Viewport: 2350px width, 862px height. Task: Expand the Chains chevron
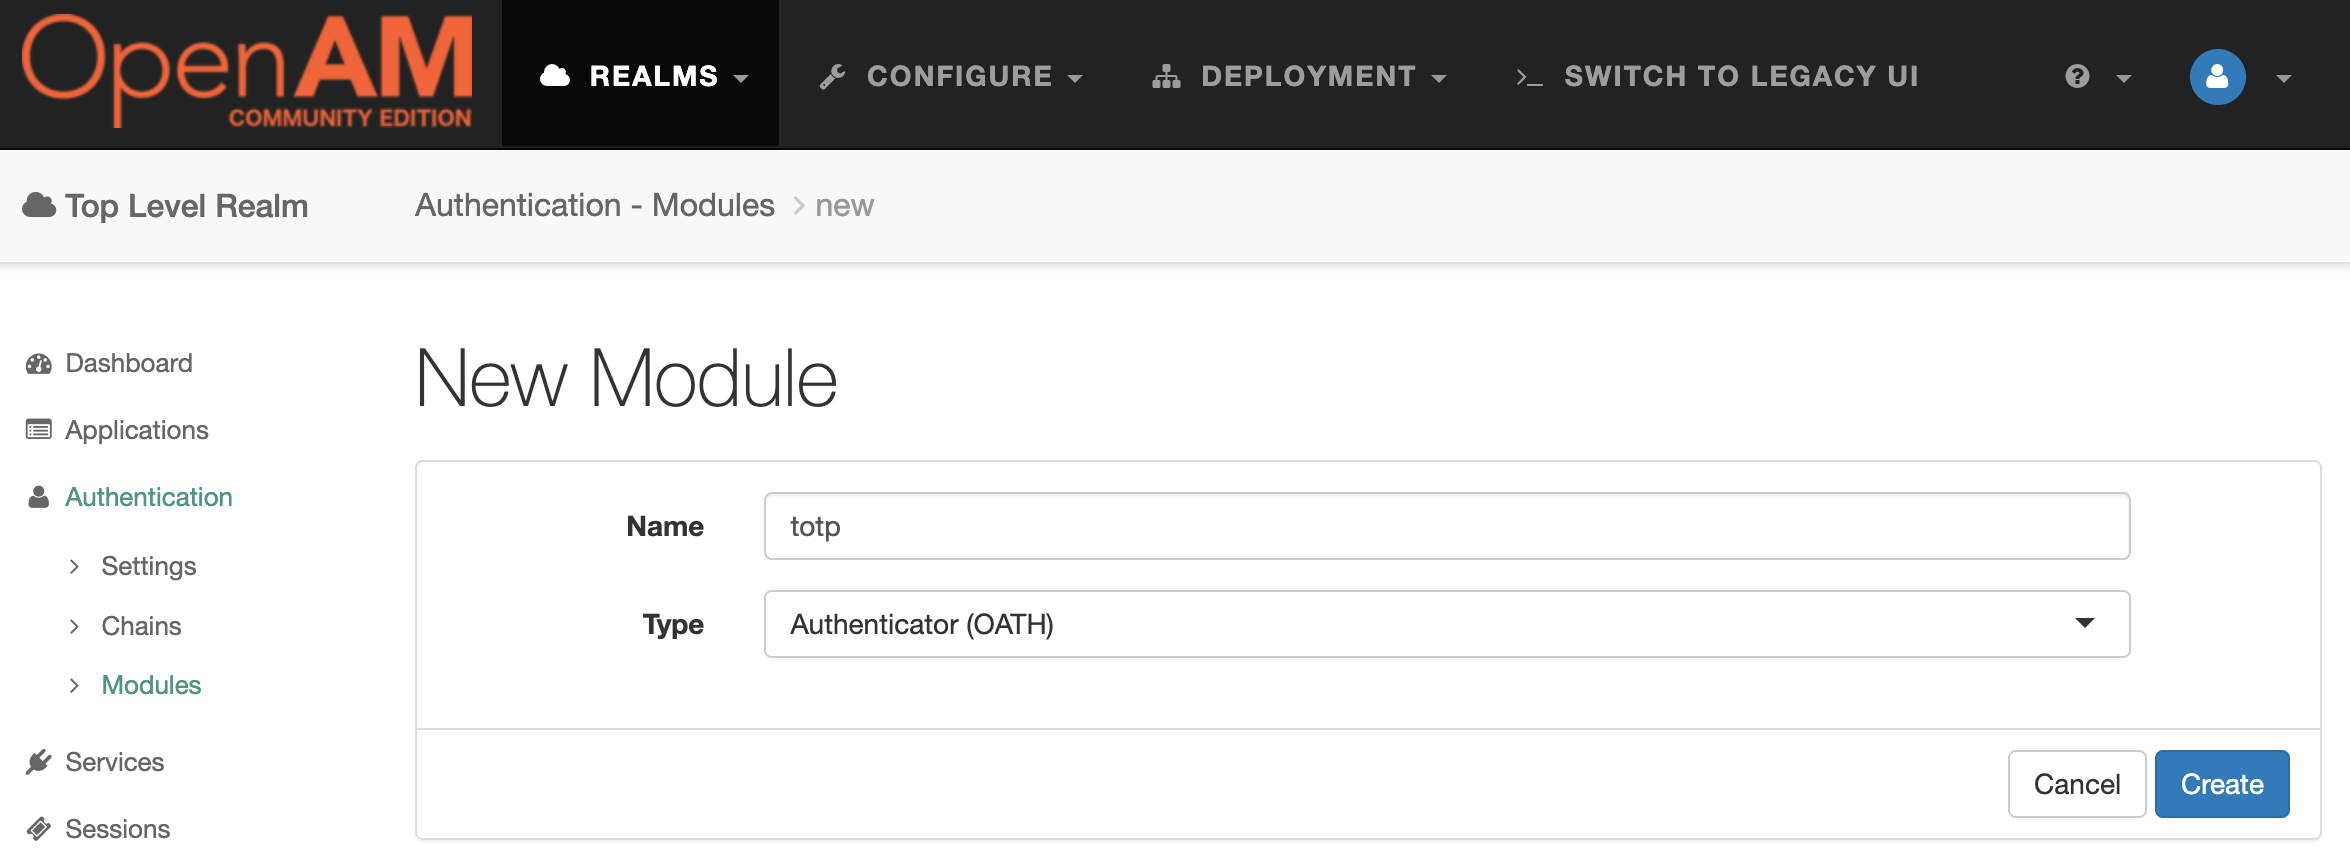pyautogui.click(x=74, y=626)
